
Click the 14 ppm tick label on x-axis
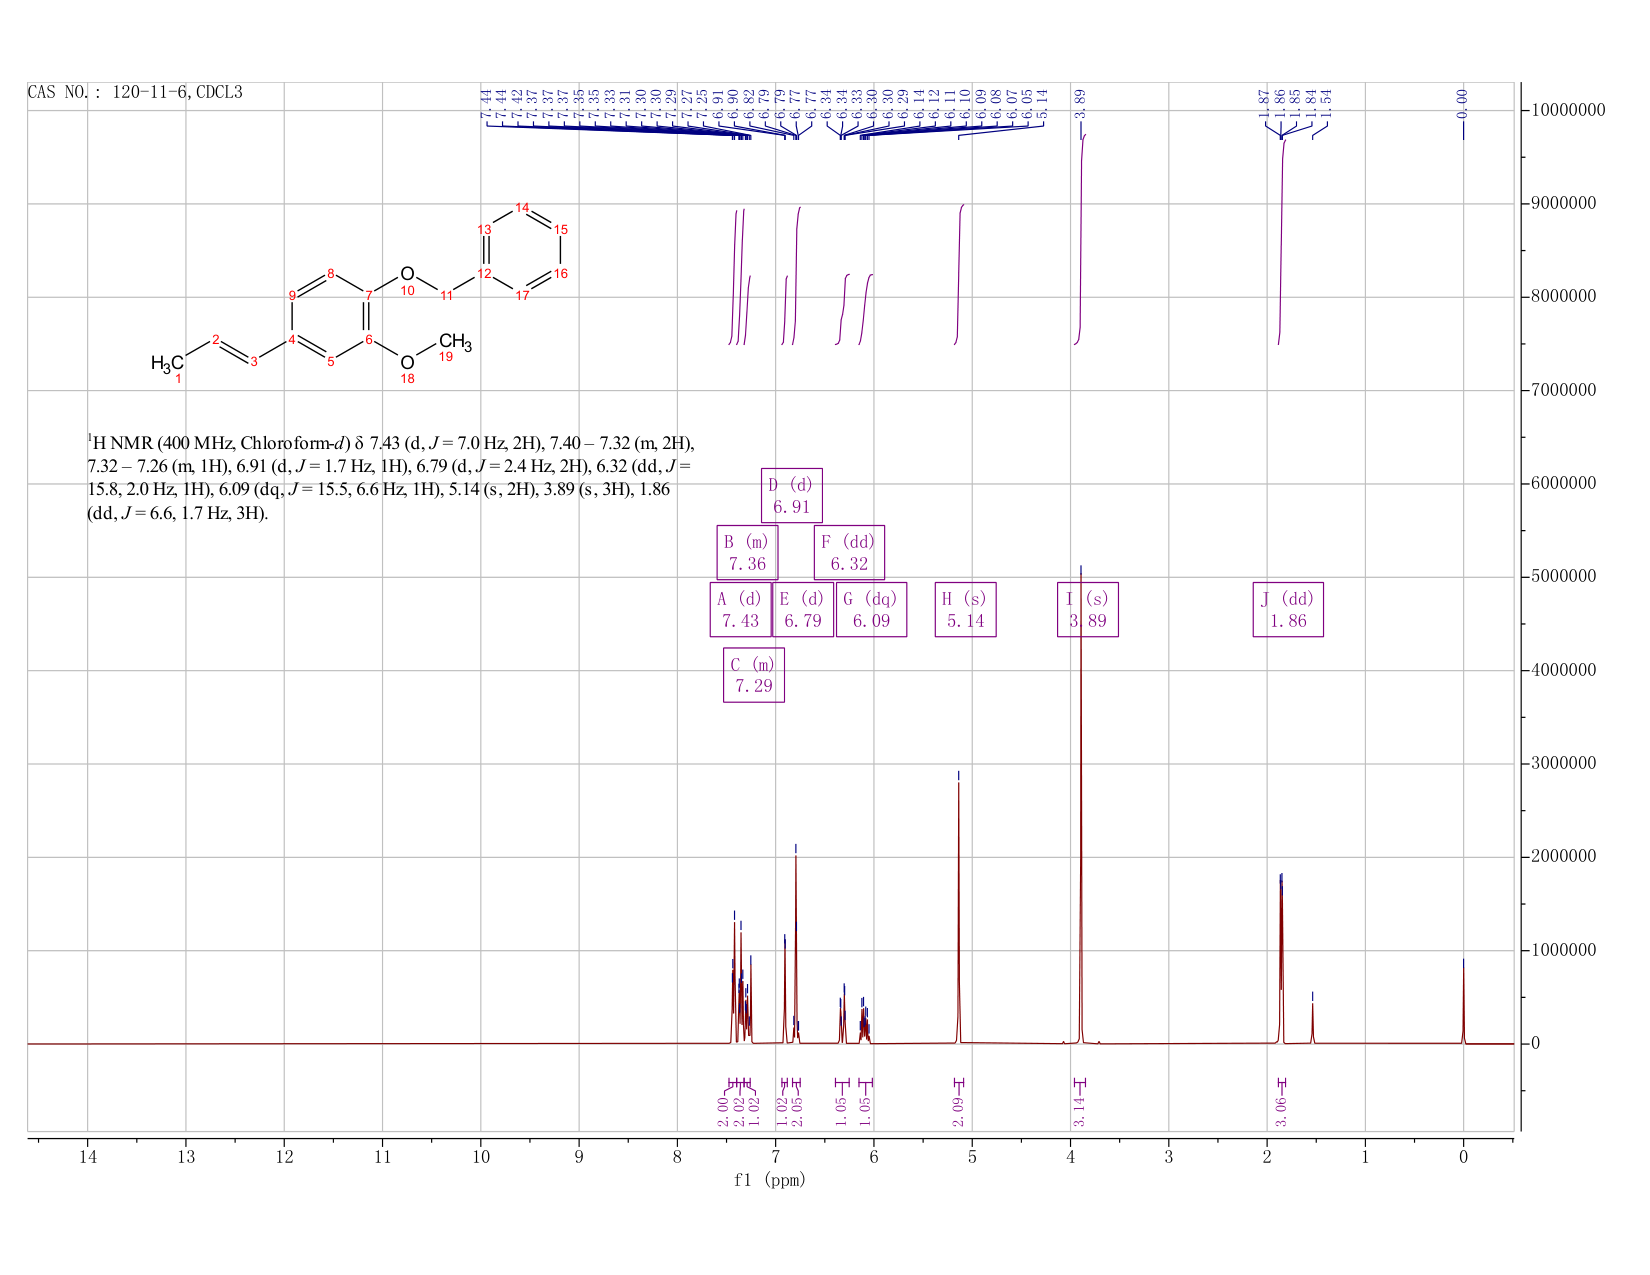(x=87, y=1157)
